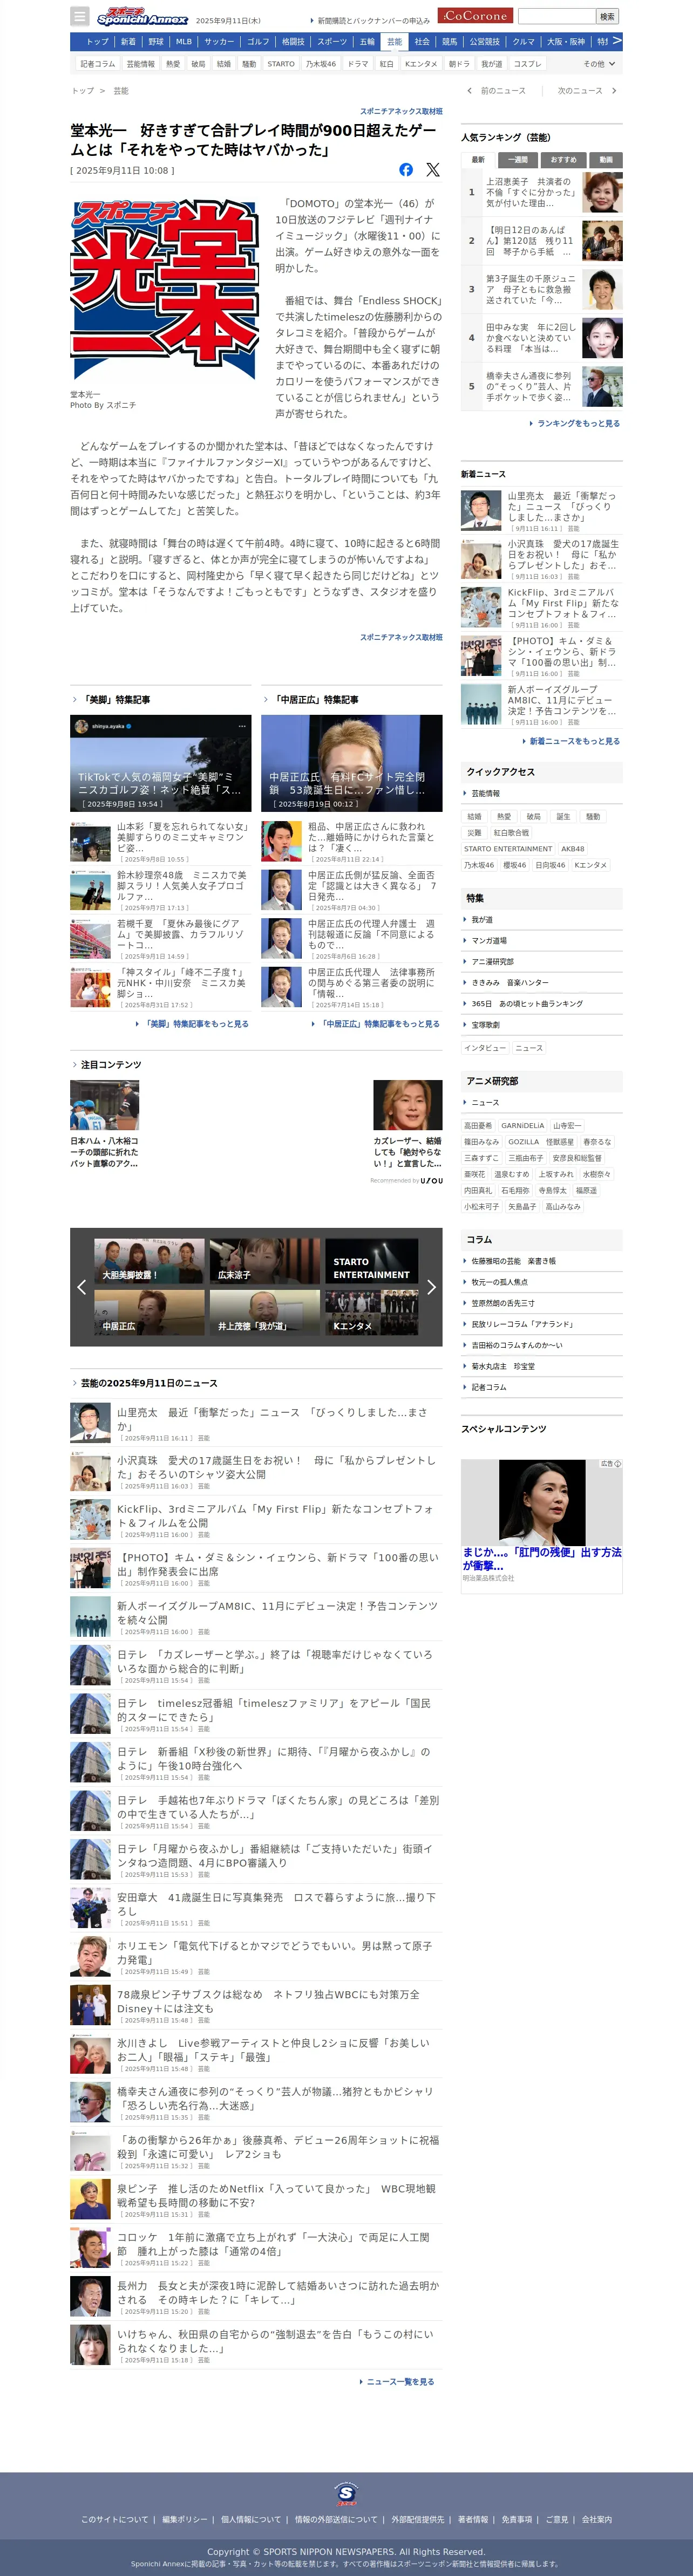Select the サッカー navigation tab
Image resolution: width=693 pixels, height=2576 pixels.
click(219, 42)
